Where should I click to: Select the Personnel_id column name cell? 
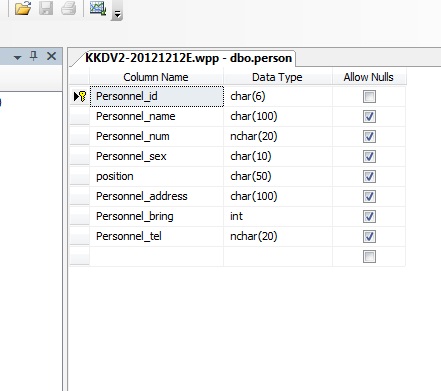157,97
